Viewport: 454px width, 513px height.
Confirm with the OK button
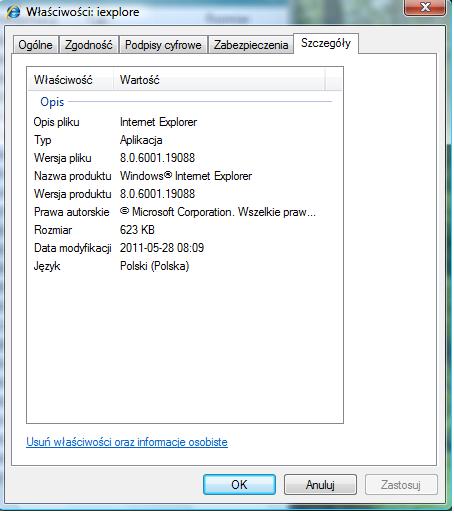(239, 485)
